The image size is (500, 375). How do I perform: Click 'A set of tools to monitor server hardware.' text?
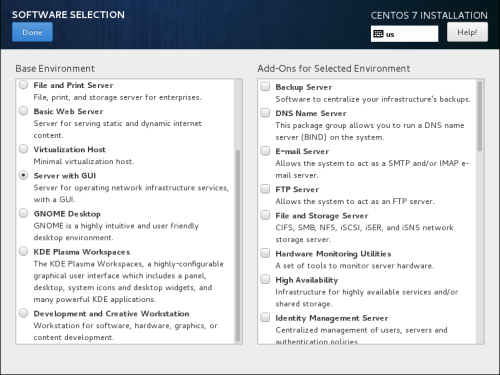(x=355, y=266)
